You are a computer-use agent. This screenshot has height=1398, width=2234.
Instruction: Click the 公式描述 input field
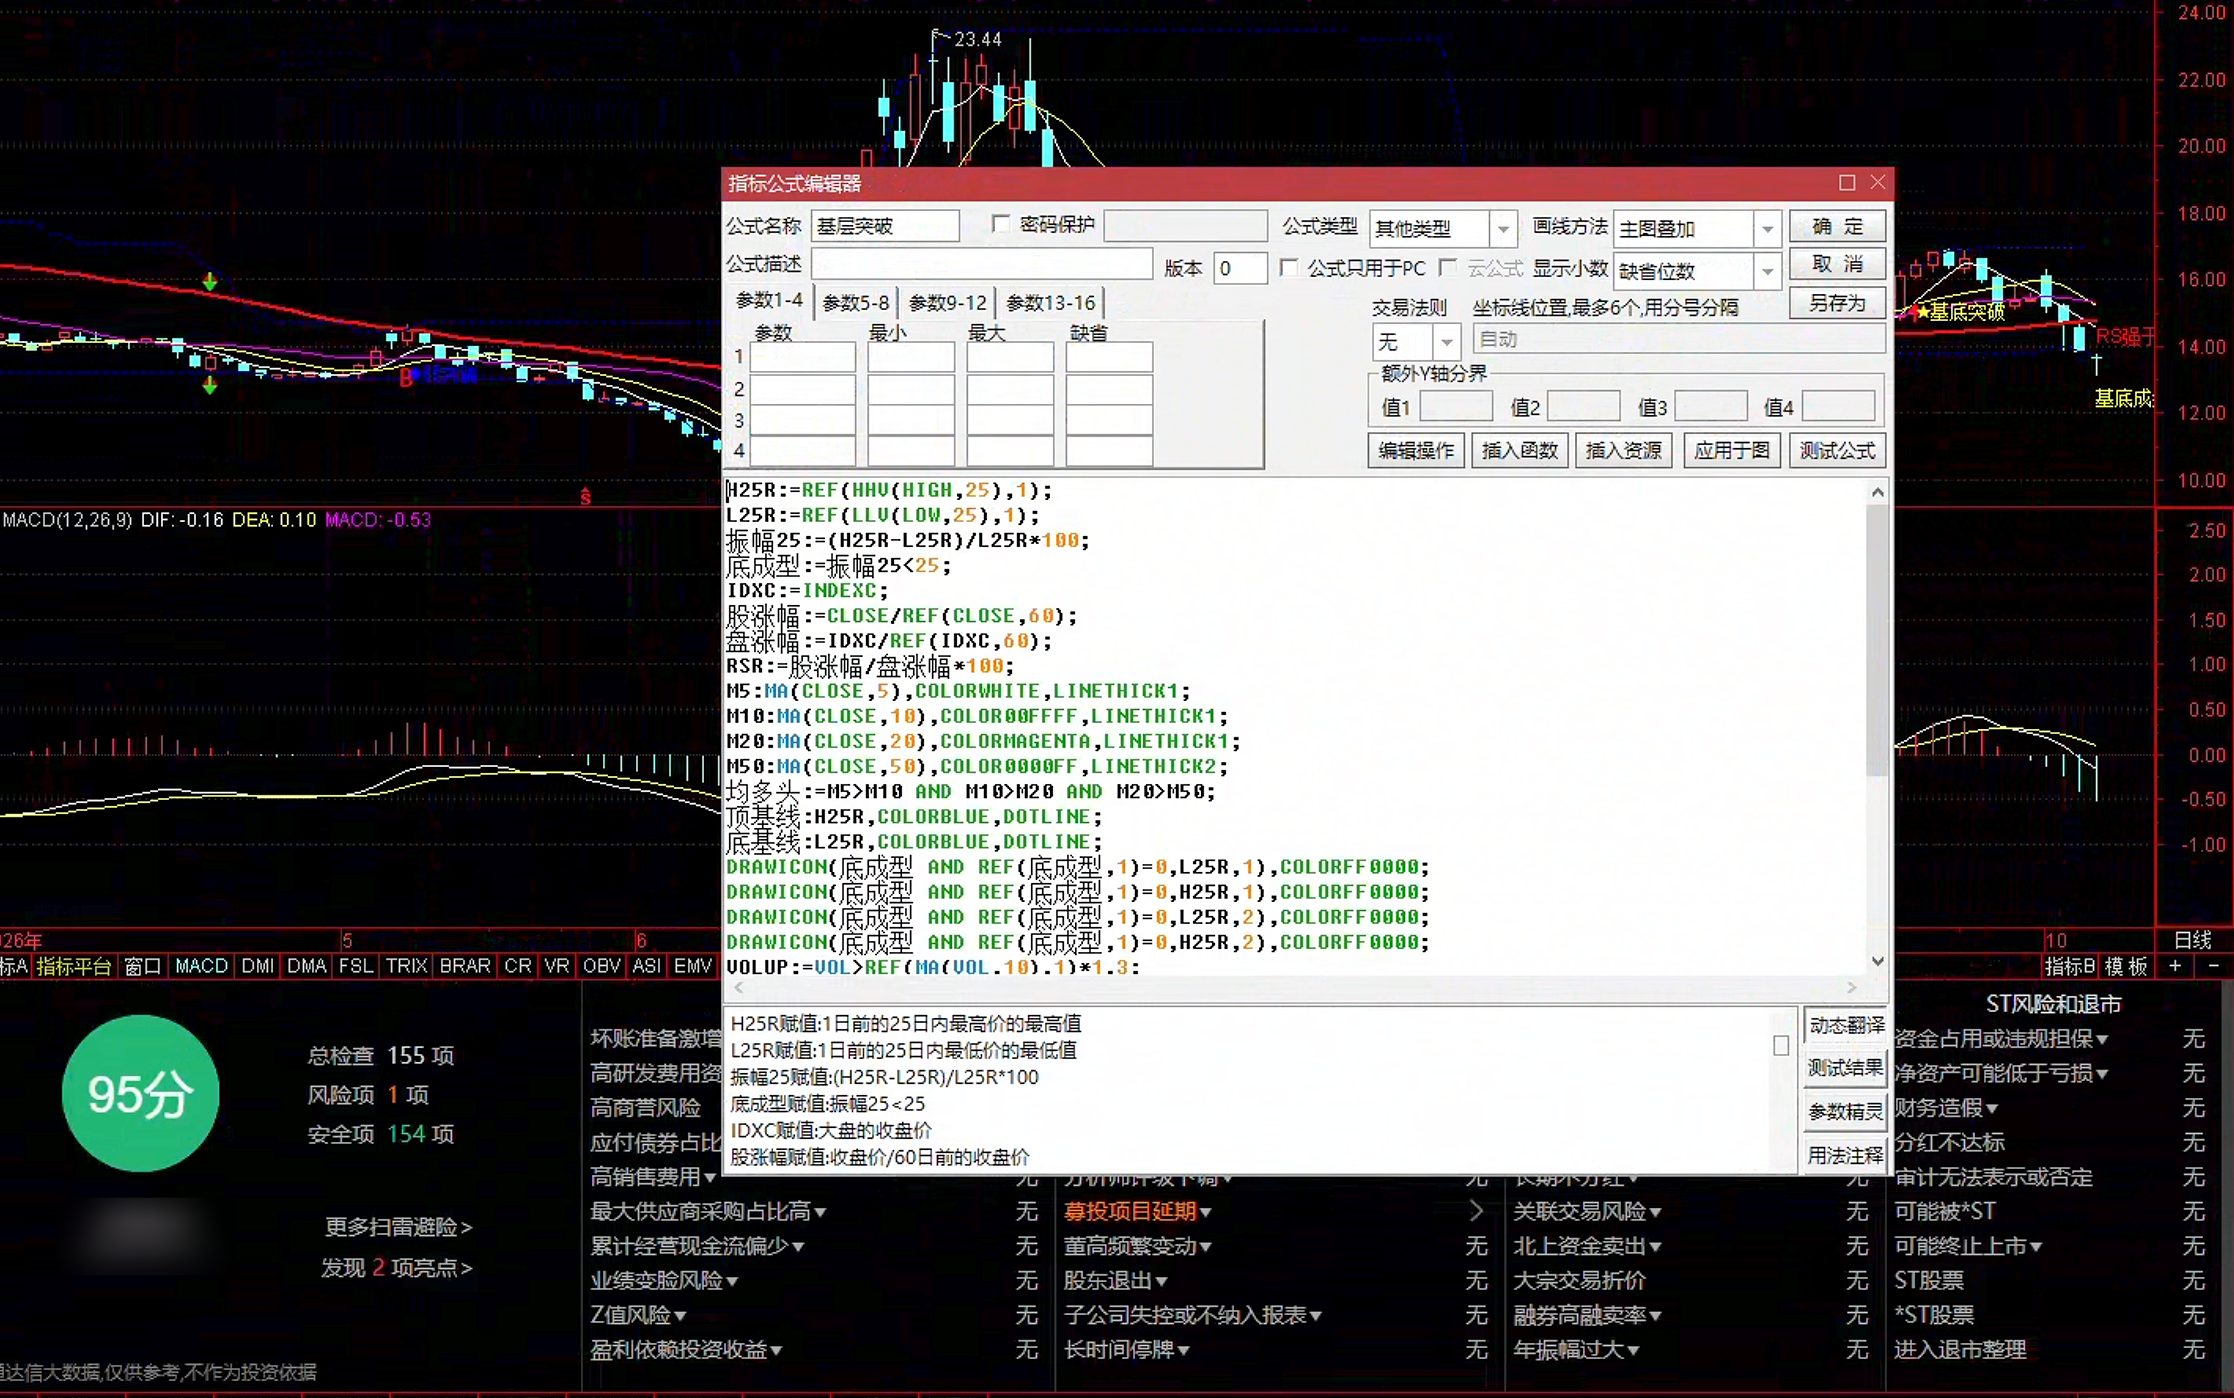981,264
